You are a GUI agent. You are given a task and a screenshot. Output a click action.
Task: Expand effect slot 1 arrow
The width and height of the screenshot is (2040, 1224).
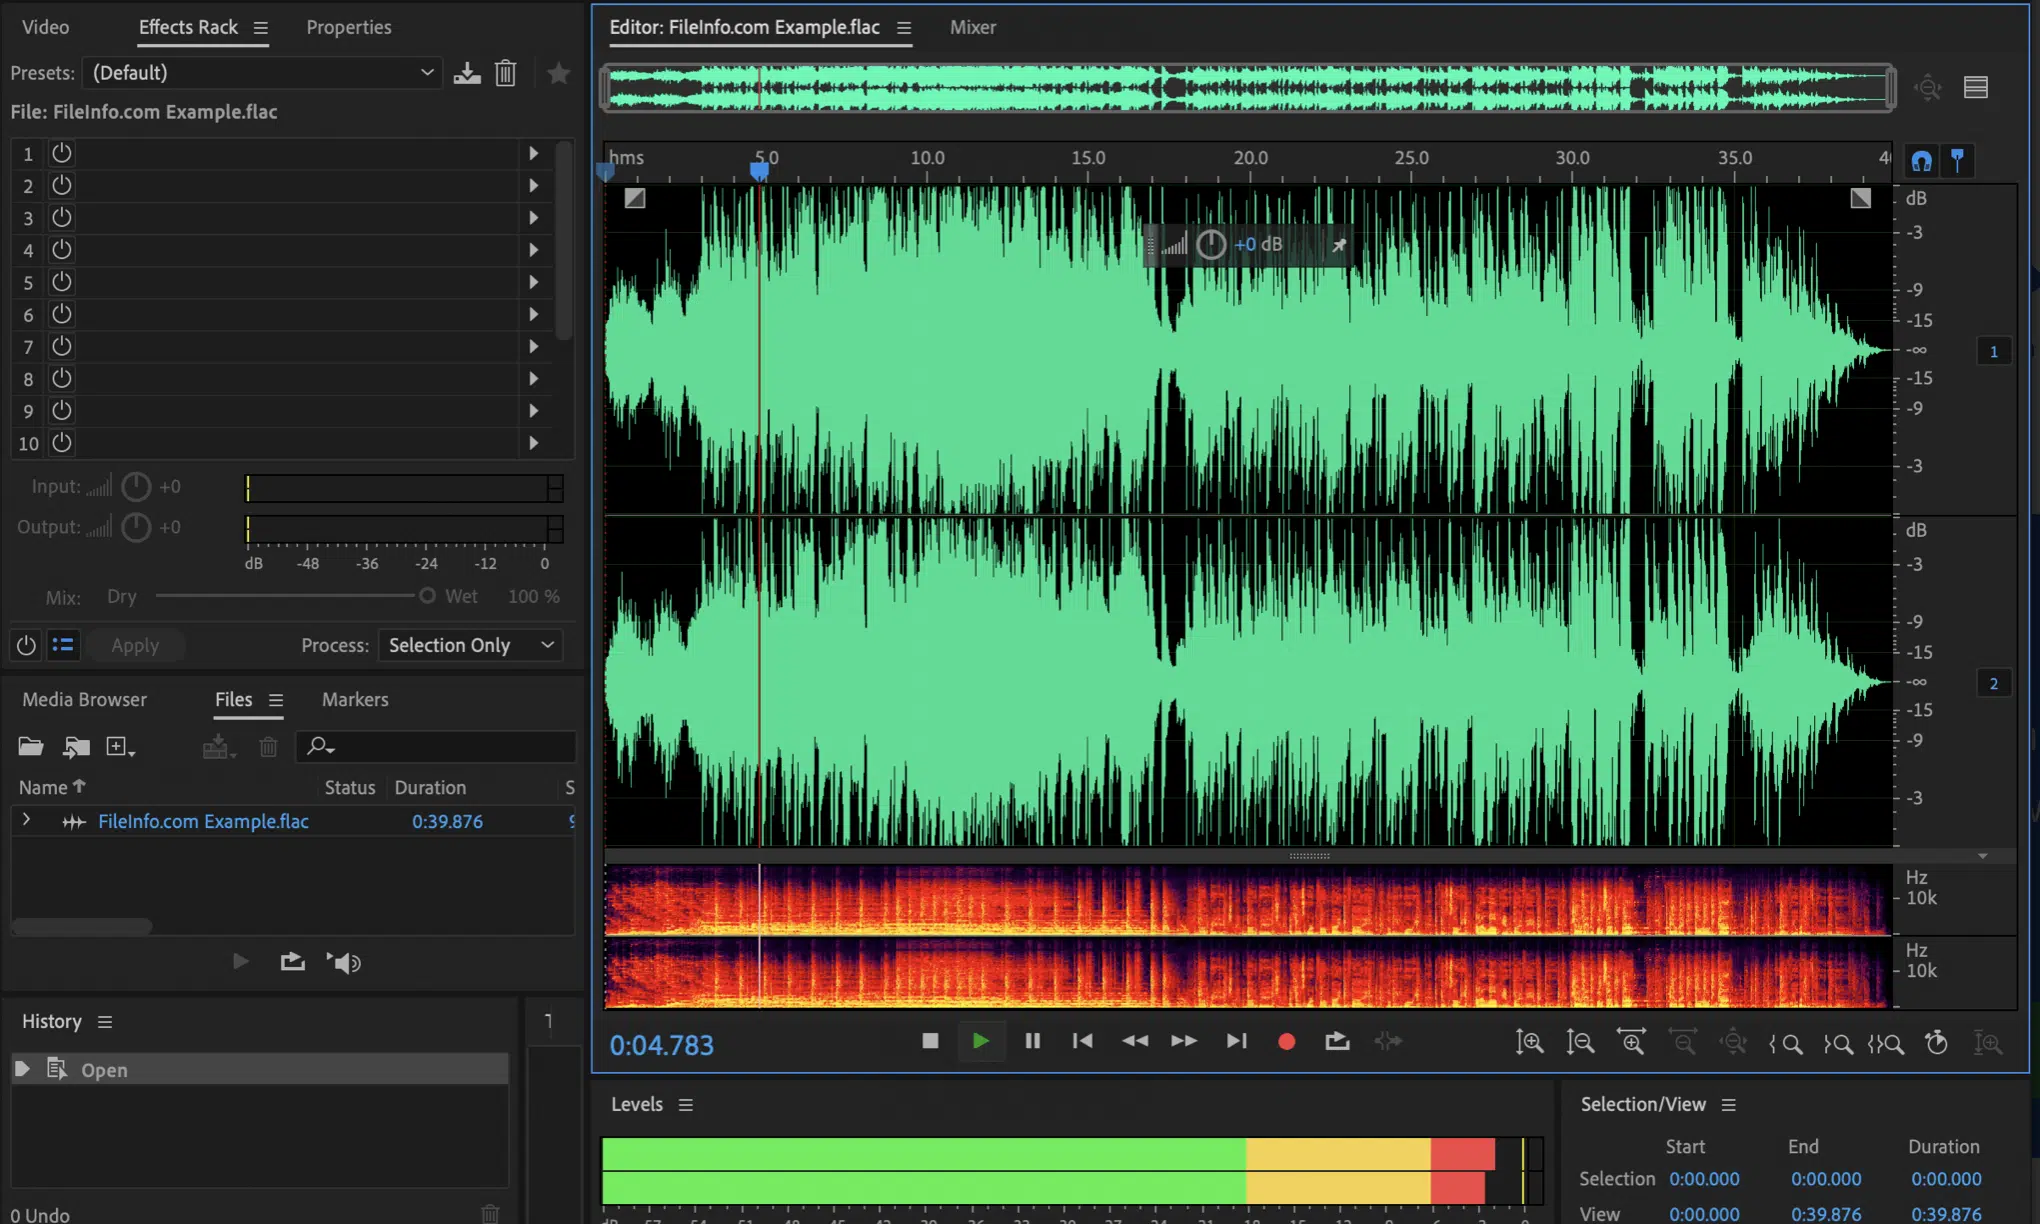pos(533,153)
